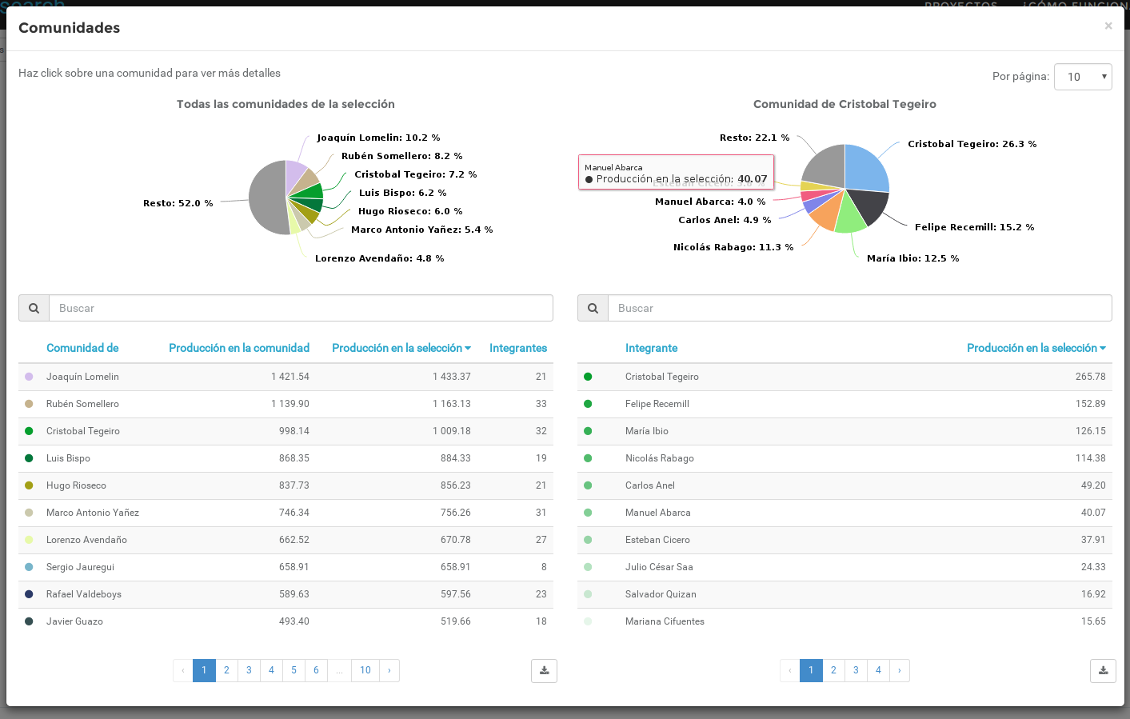This screenshot has width=1130, height=719.
Task: Click the left Buscar search field
Action: (x=300, y=308)
